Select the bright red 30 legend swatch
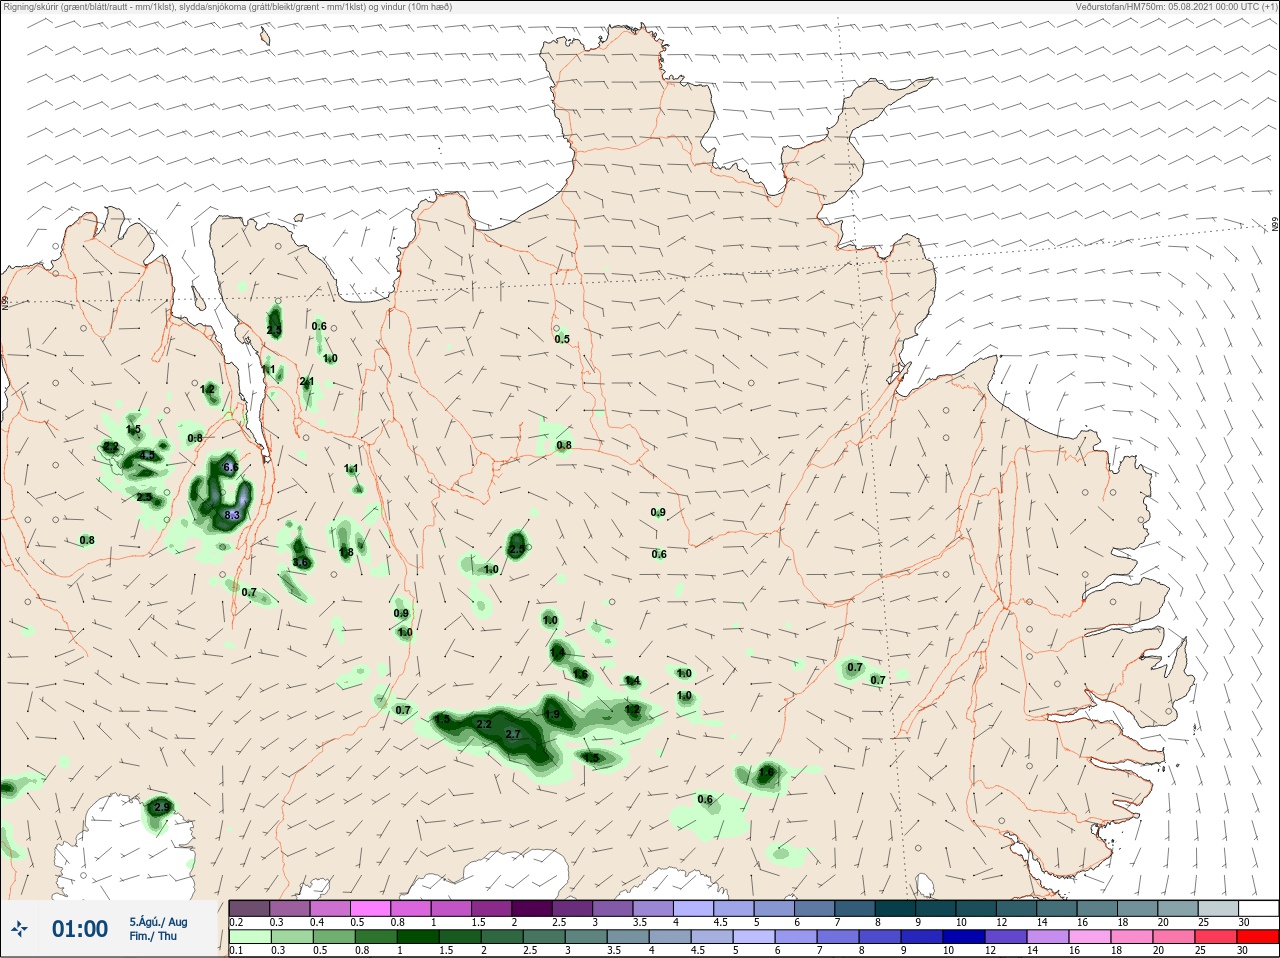 click(x=1258, y=937)
